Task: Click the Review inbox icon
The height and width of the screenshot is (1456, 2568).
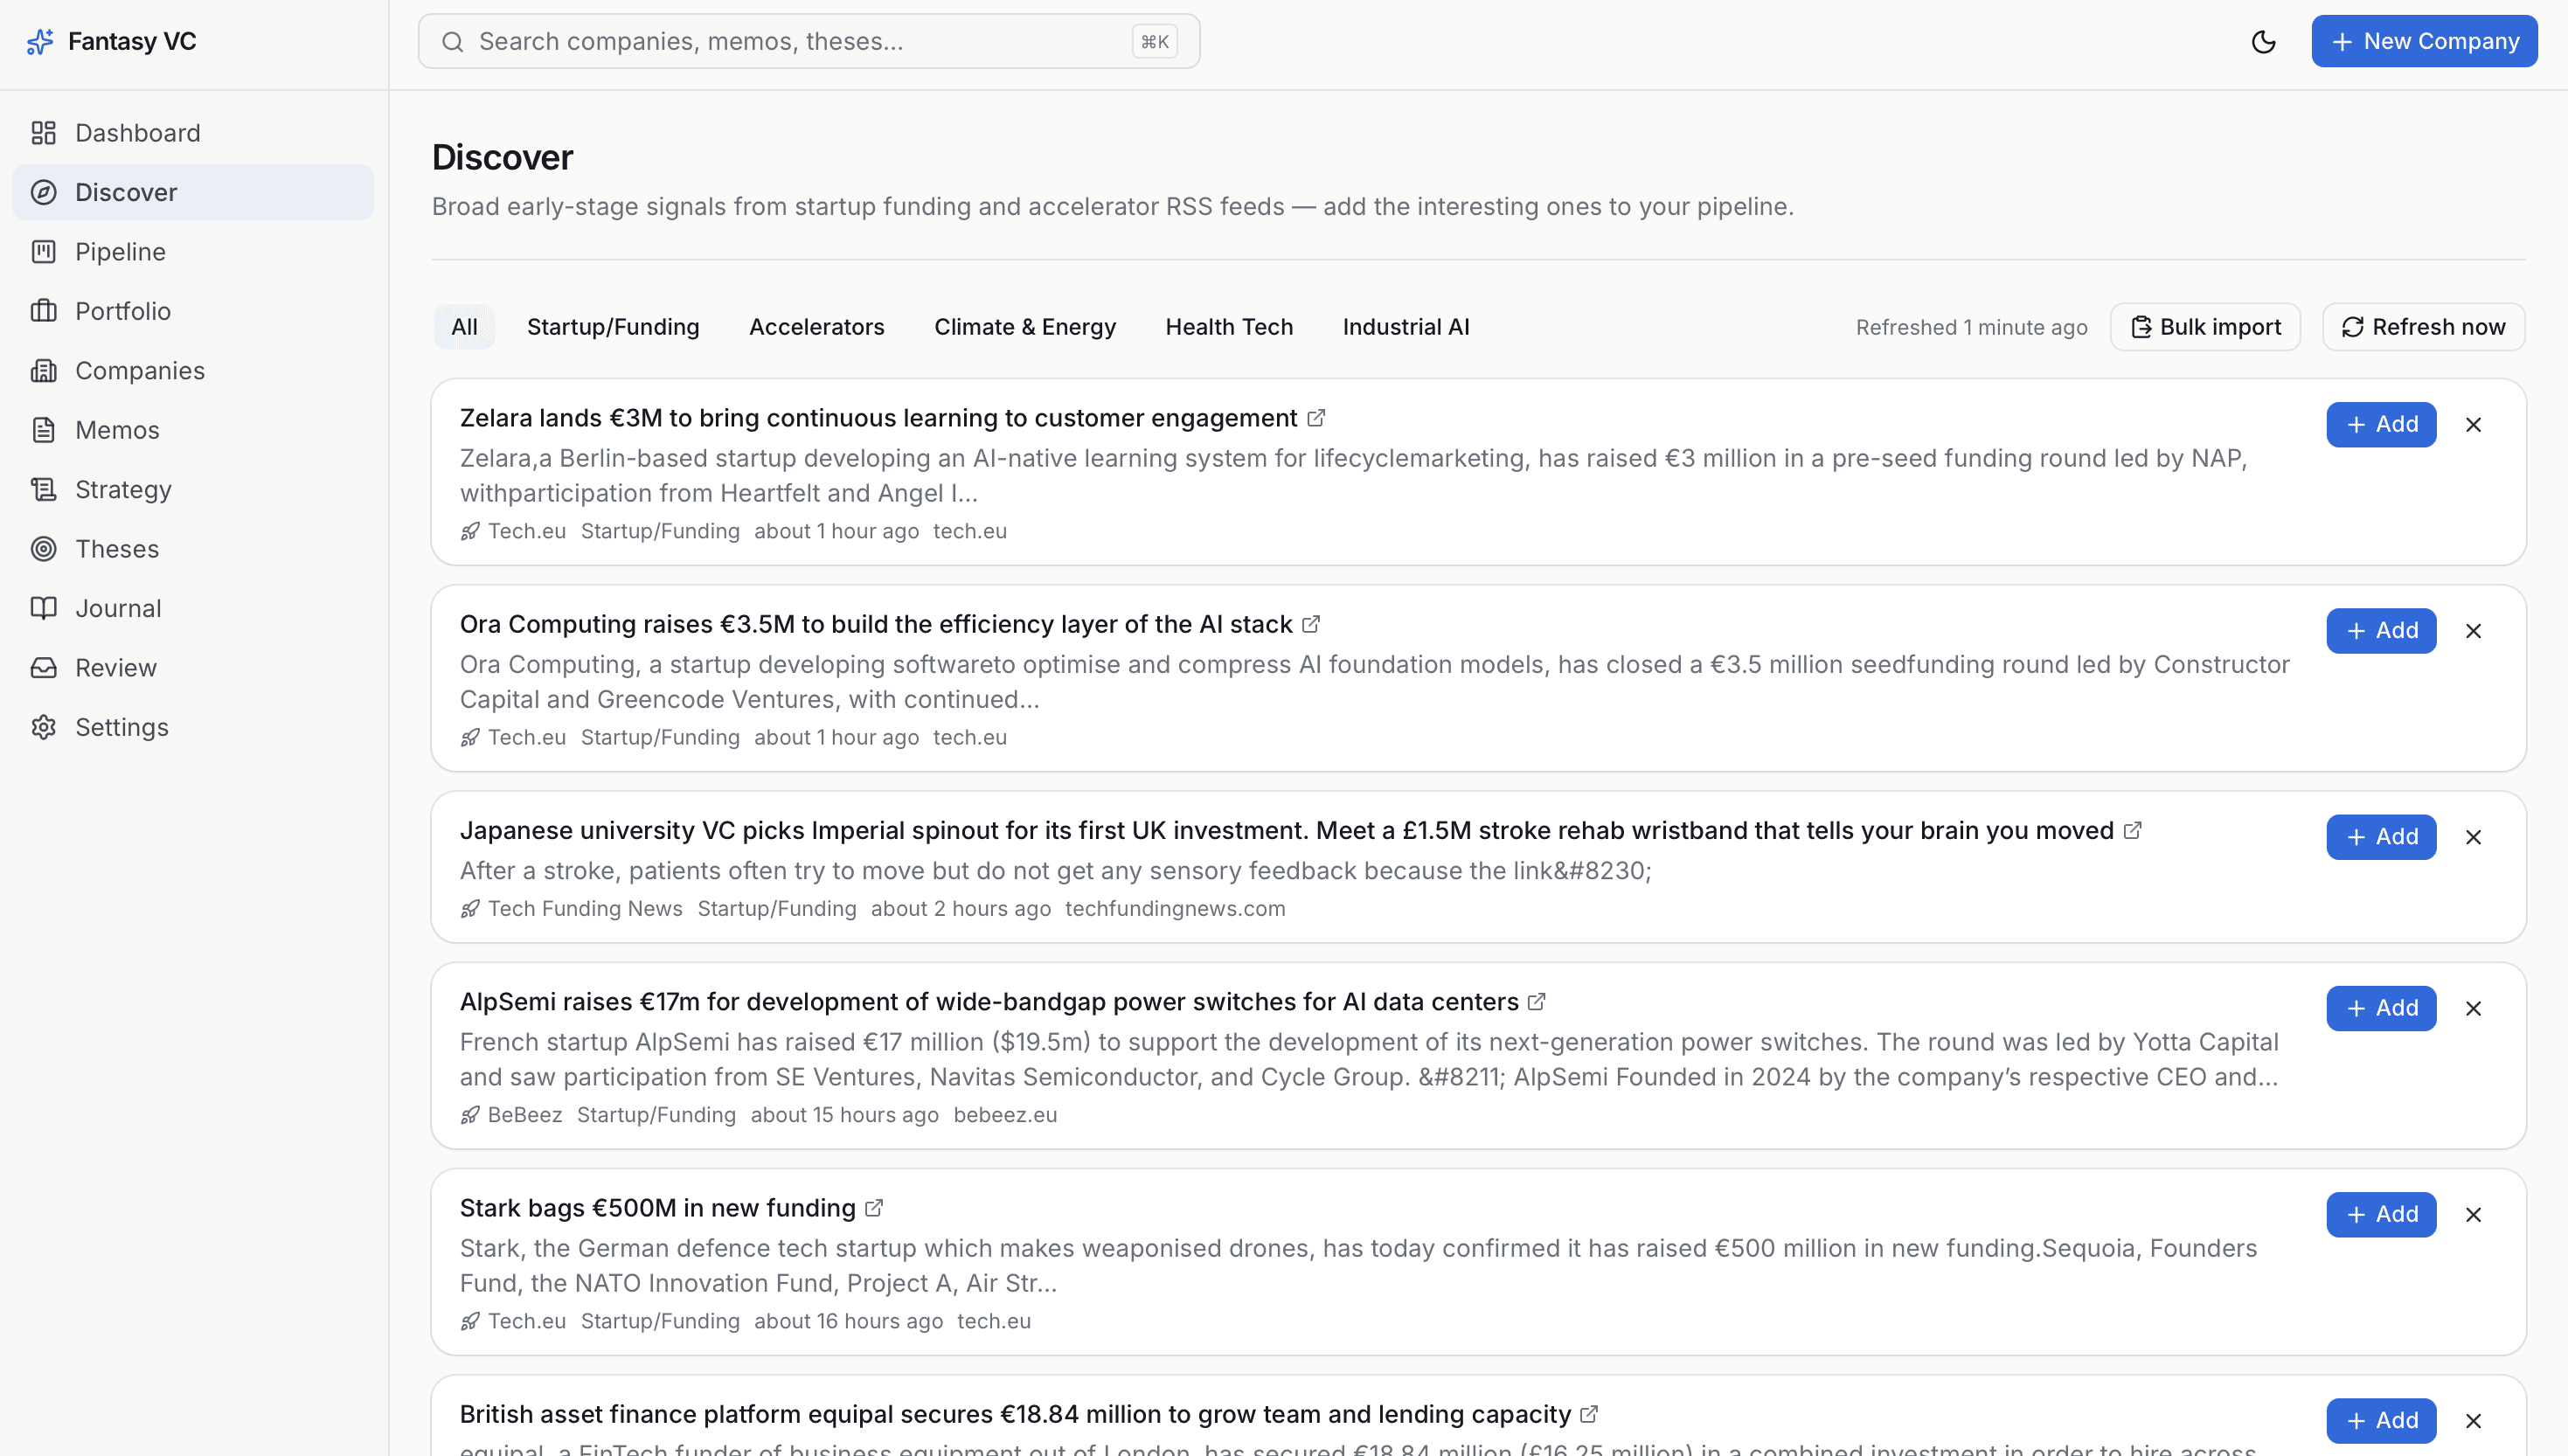Action: pos(43,668)
